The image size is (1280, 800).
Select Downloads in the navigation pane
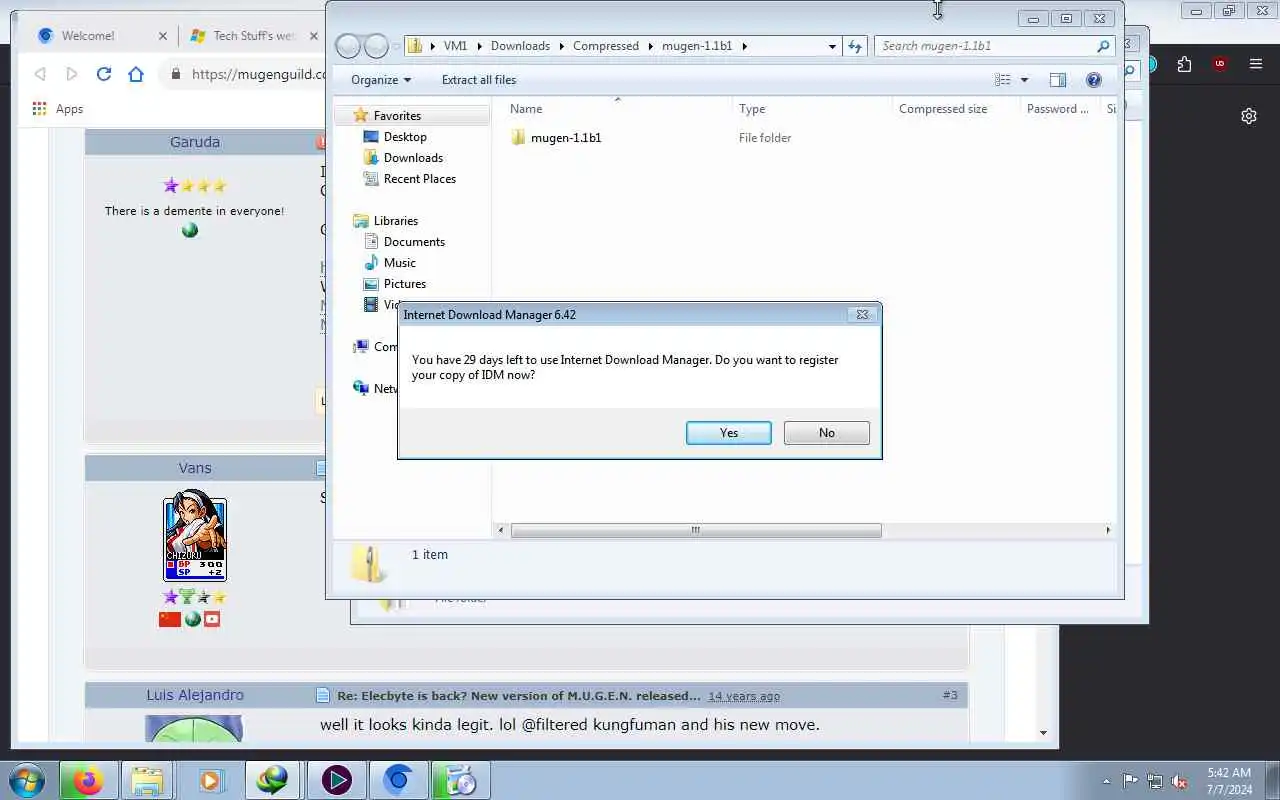[x=413, y=158]
